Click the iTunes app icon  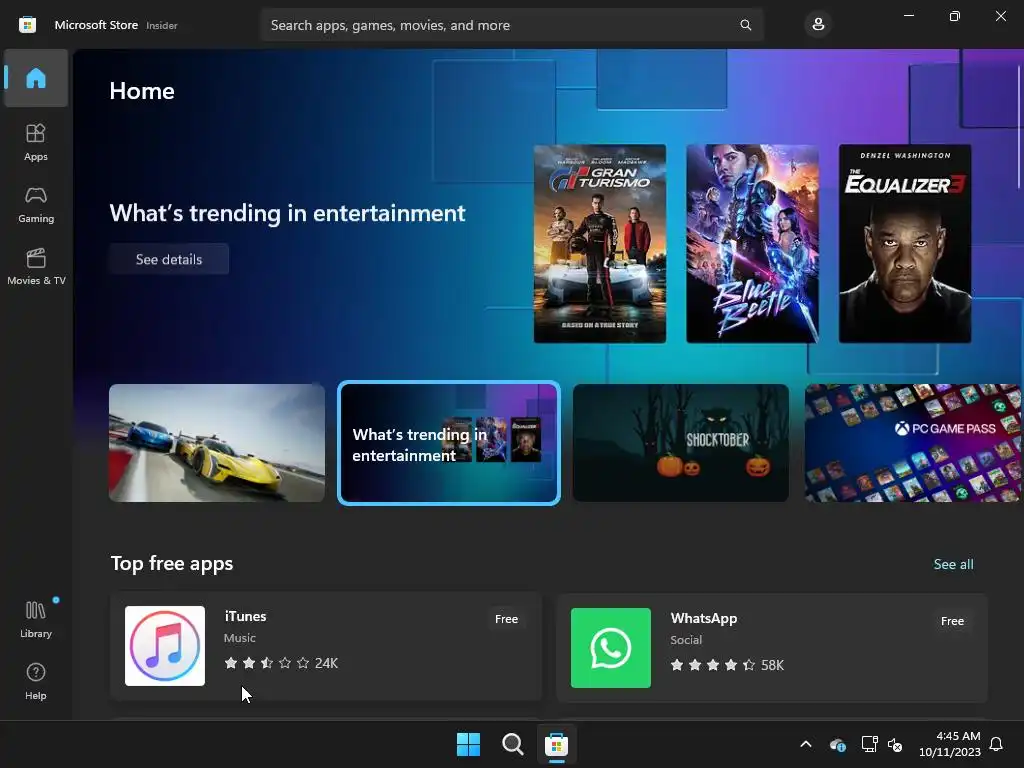point(165,646)
